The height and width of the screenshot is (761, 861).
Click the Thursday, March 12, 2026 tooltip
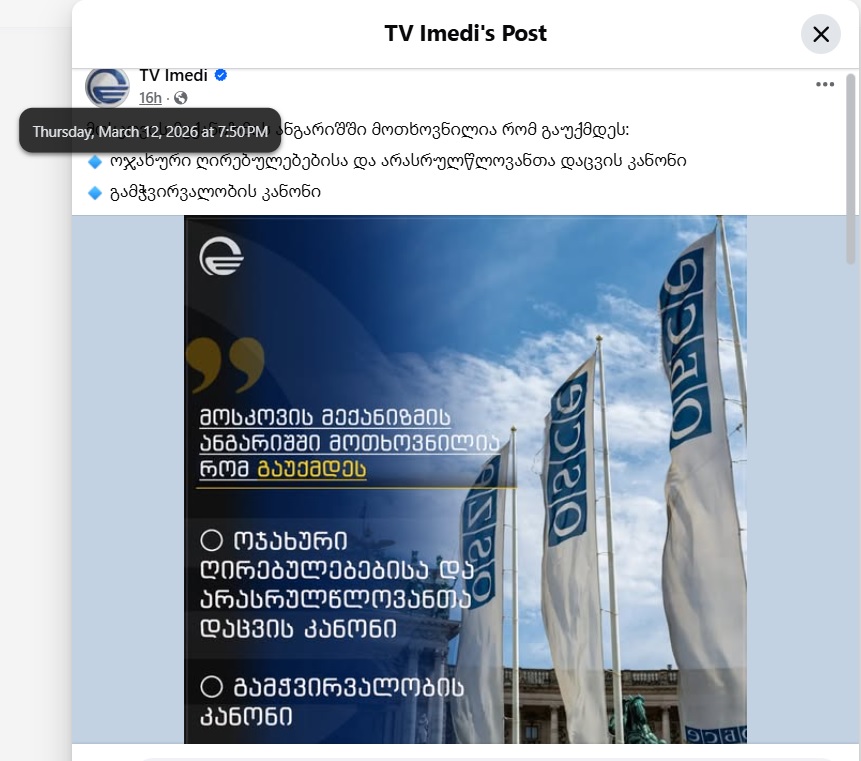coord(150,131)
